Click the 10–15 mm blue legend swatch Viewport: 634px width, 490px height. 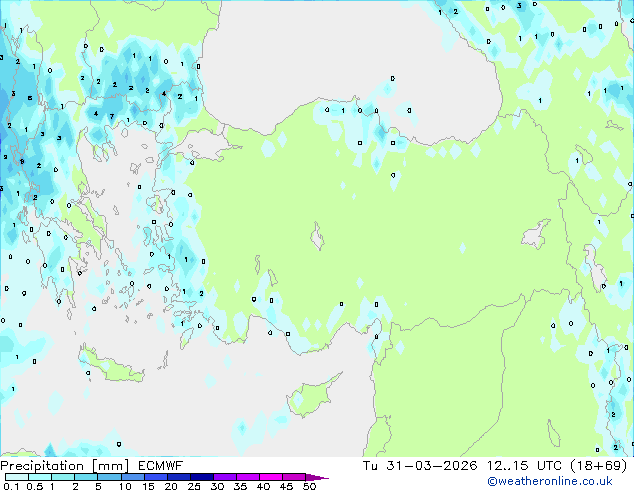(x=133, y=477)
